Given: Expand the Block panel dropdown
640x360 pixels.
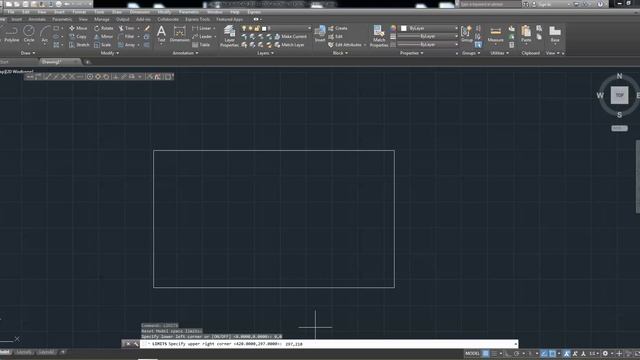Looking at the screenshot, I should pos(340,53).
